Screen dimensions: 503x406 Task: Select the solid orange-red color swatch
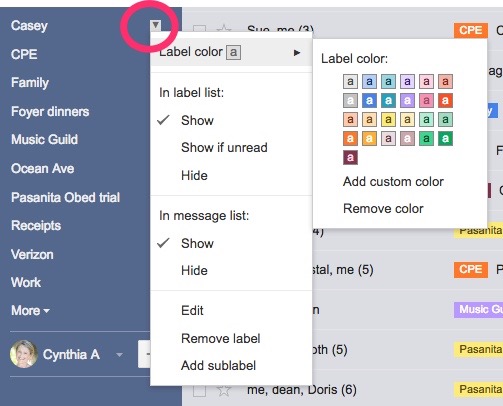pyautogui.click(x=445, y=100)
